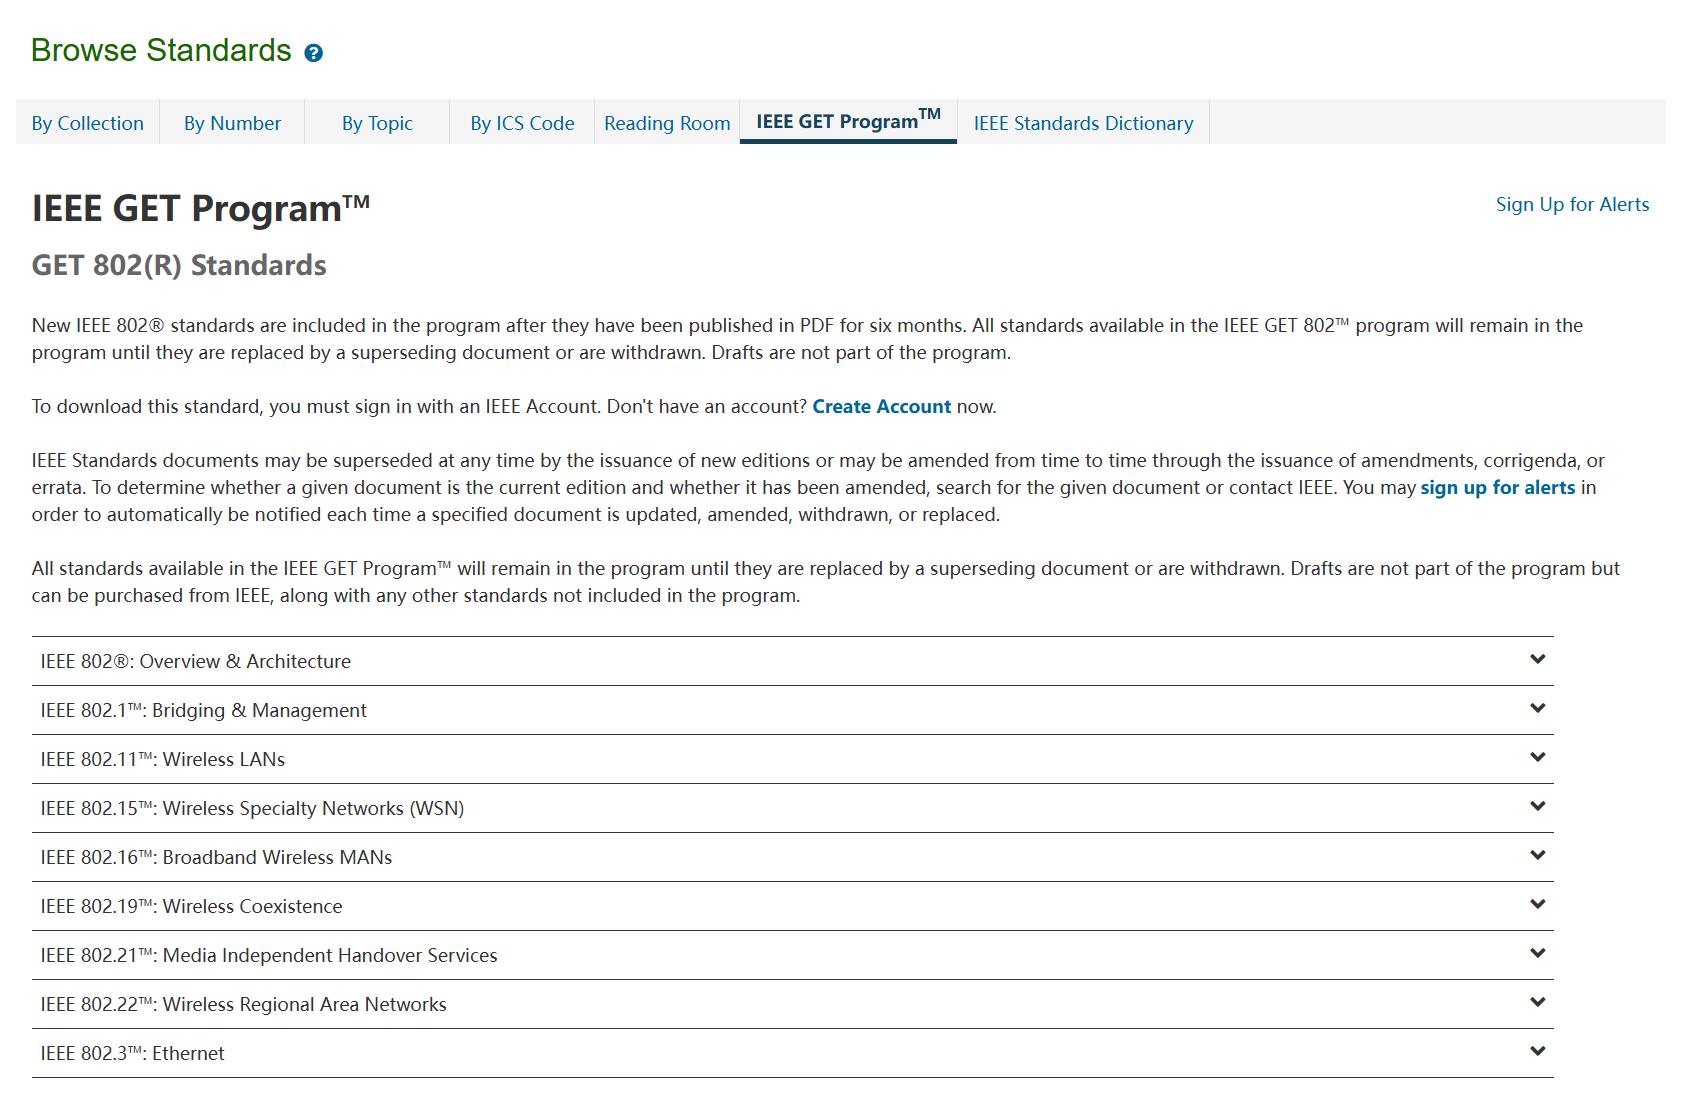Go to the Reading Room tab
The width and height of the screenshot is (1681, 1106).
(x=667, y=123)
